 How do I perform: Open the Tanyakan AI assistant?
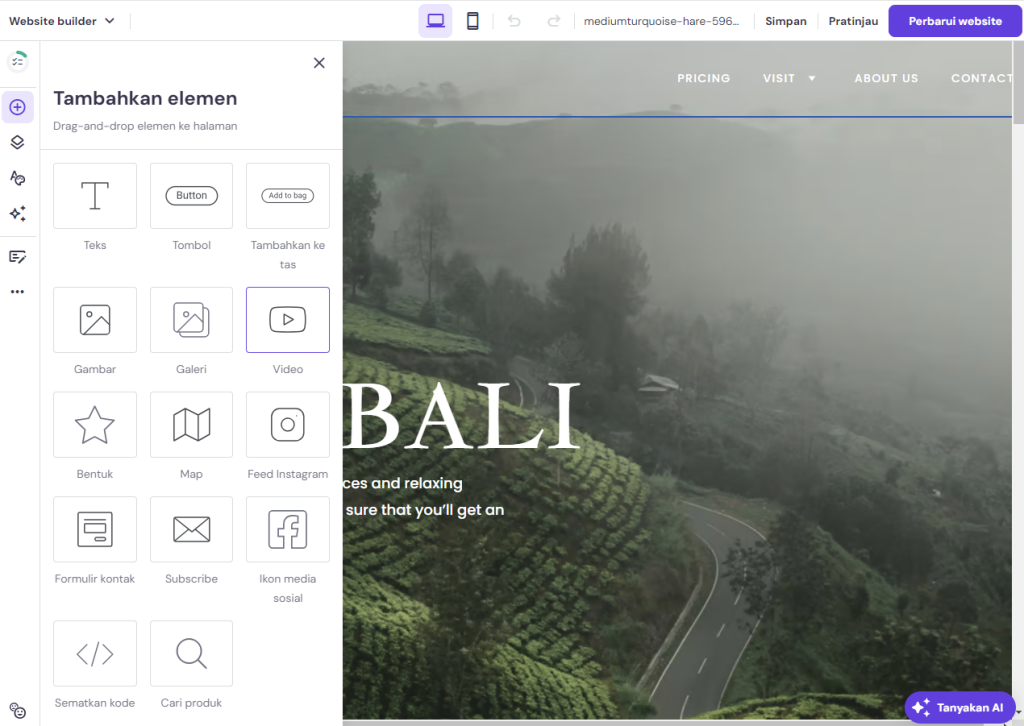(x=959, y=707)
